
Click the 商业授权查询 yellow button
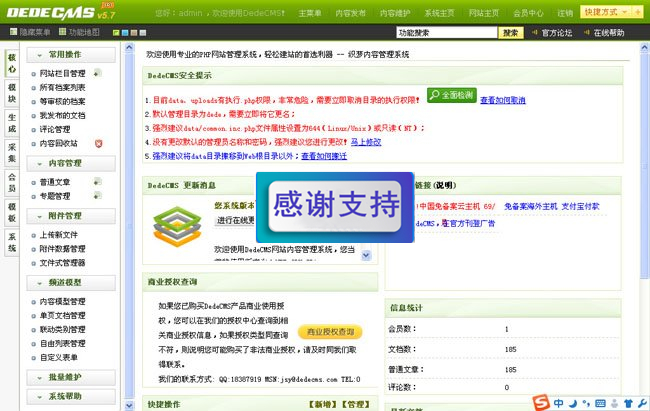pyautogui.click(x=330, y=332)
